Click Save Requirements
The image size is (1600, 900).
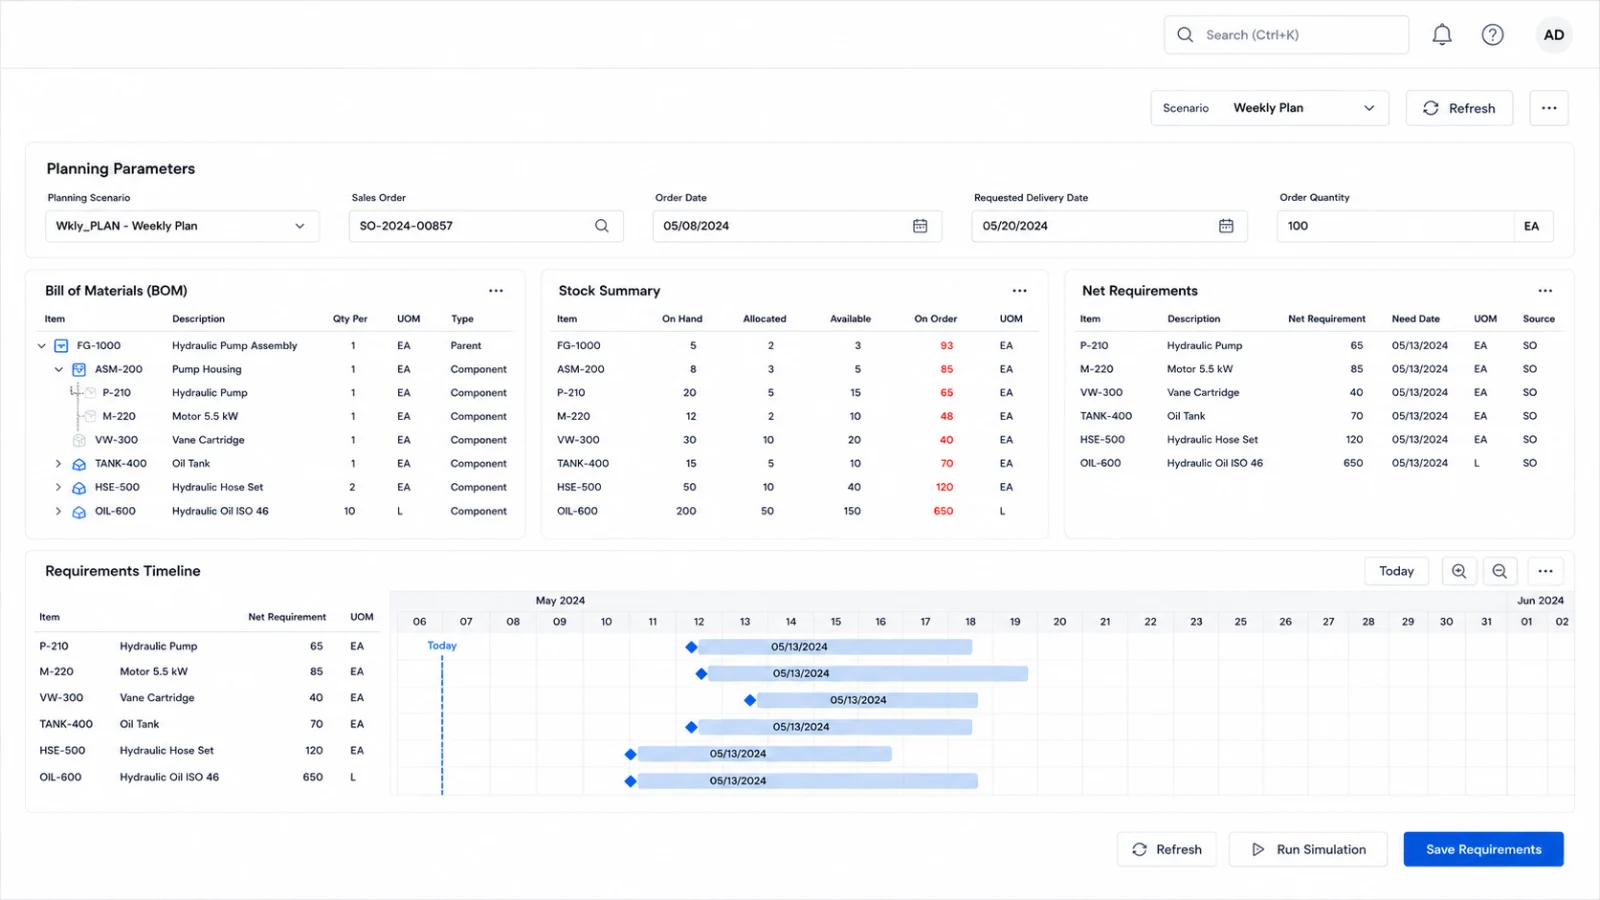point(1483,850)
